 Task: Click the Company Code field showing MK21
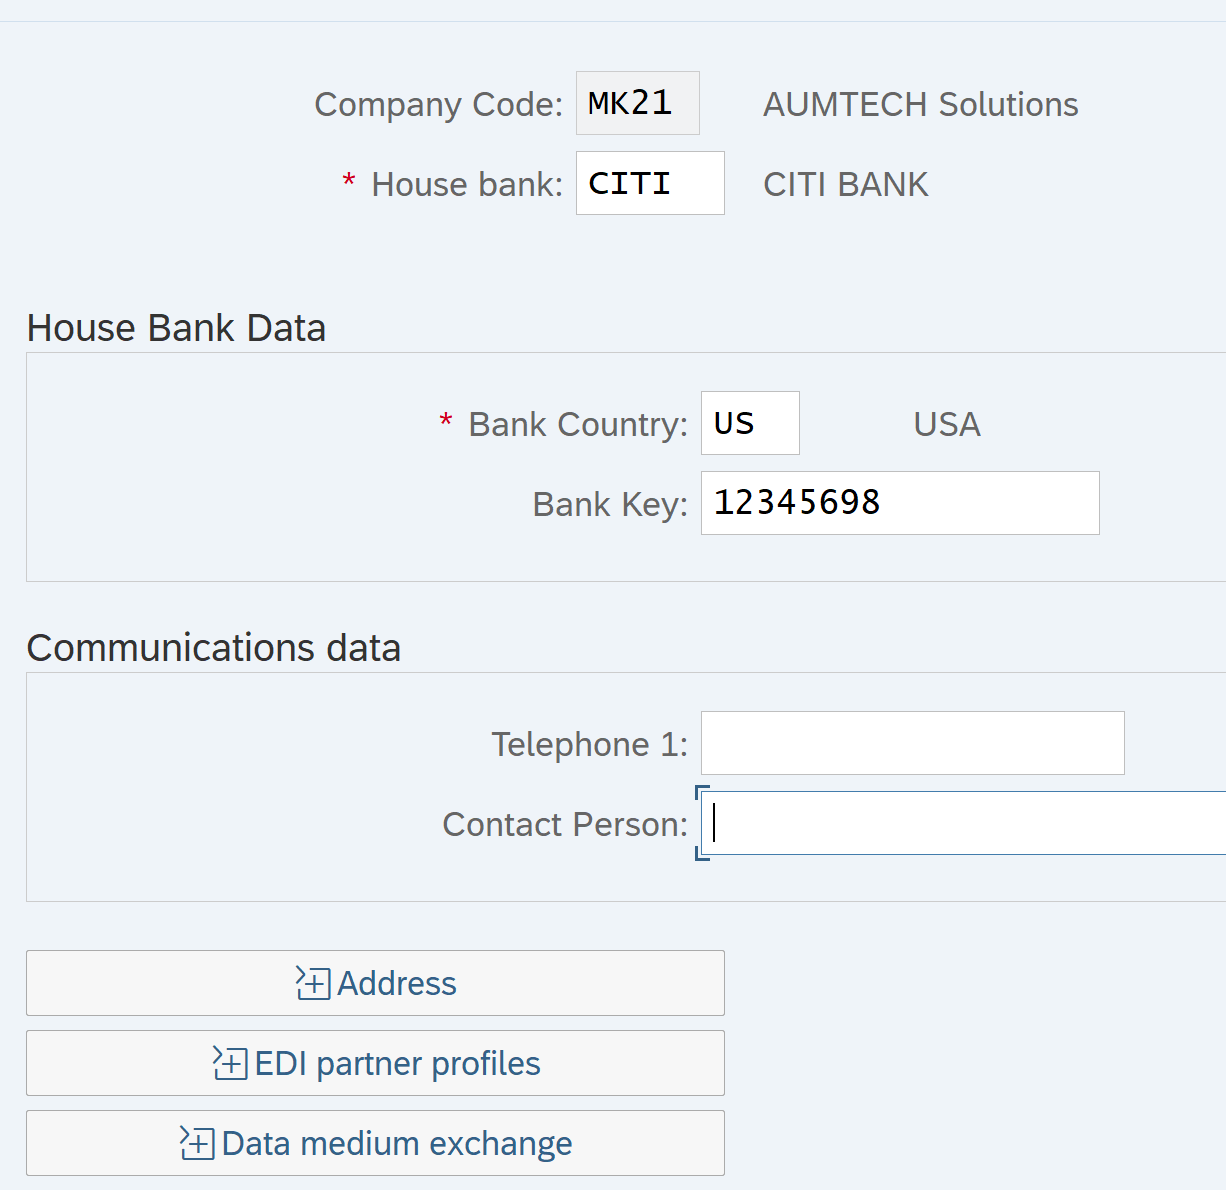(x=638, y=103)
